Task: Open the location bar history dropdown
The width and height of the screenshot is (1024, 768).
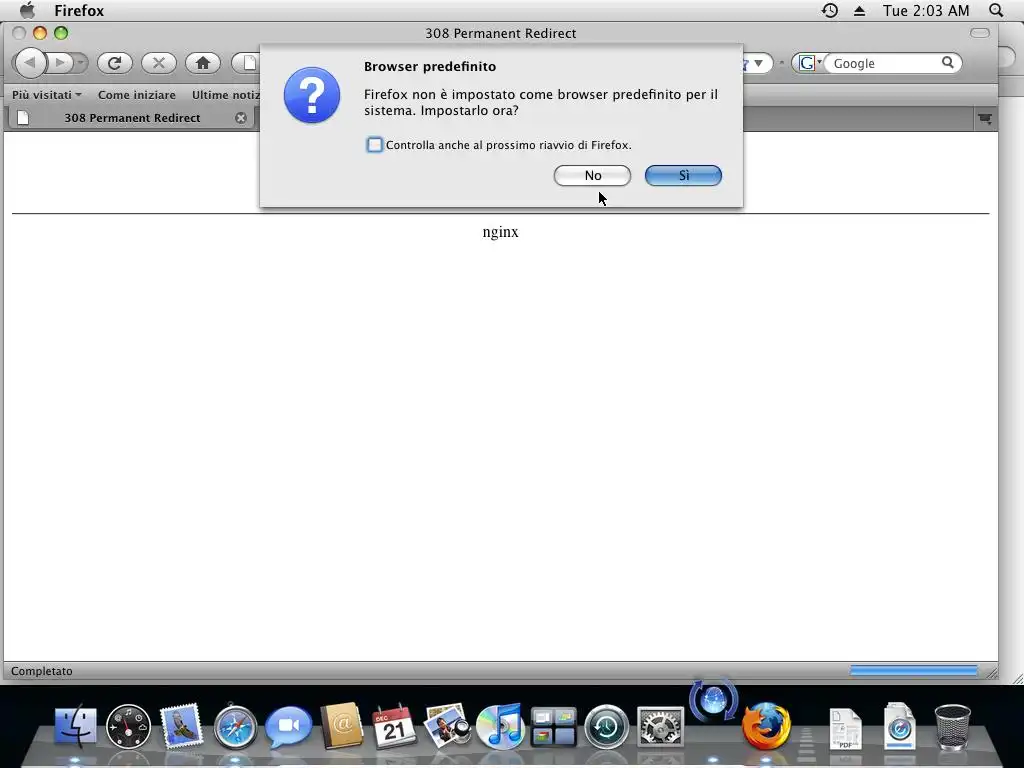Action: 758,63
